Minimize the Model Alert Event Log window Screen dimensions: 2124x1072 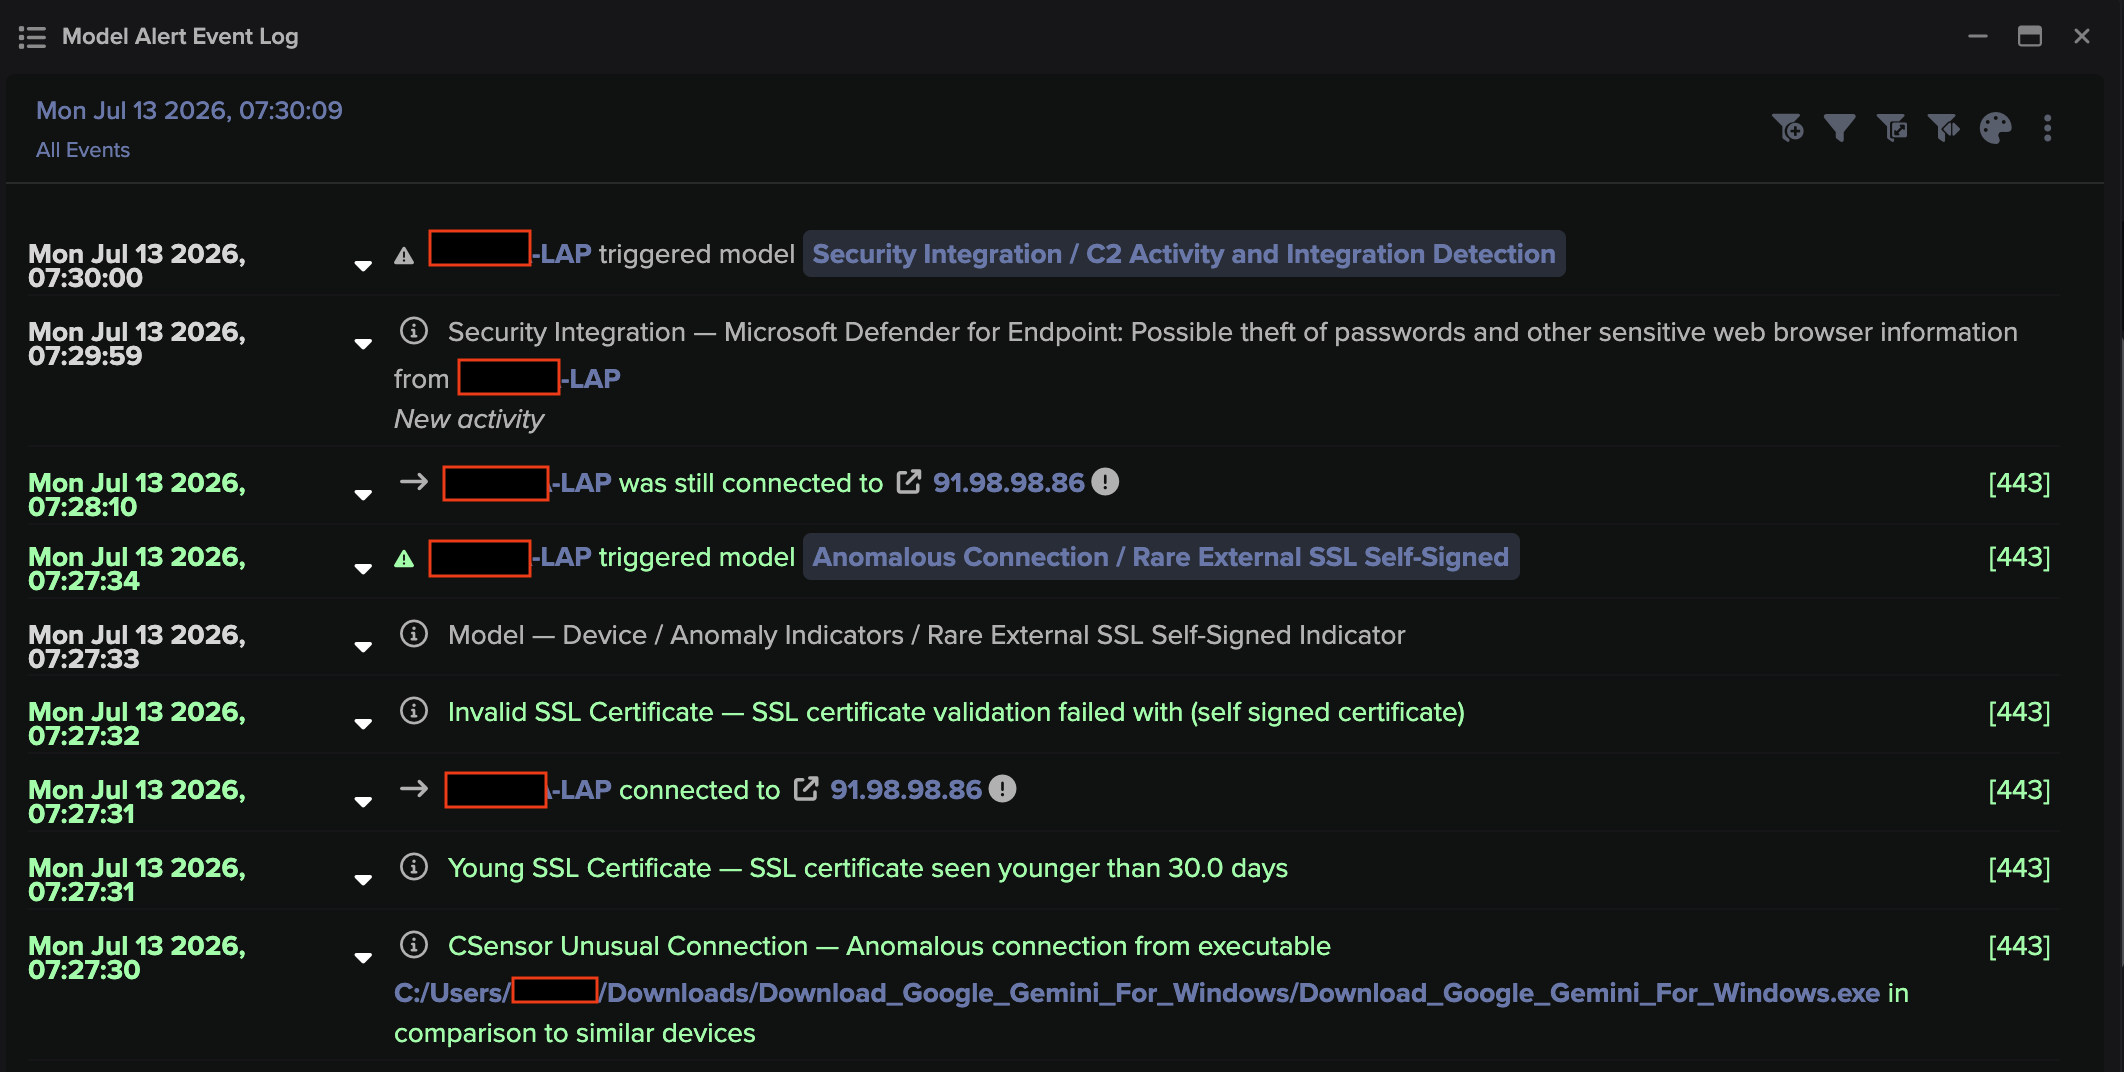[1978, 36]
